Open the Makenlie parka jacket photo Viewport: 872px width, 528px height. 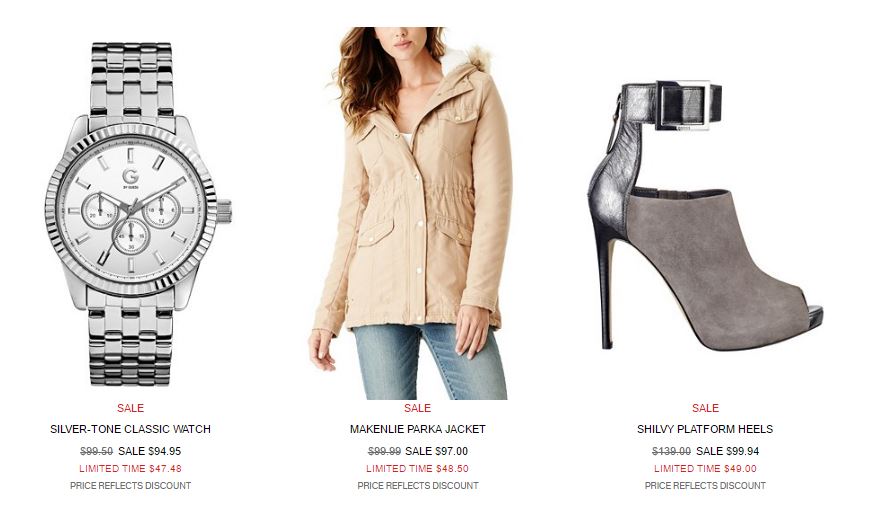coord(410,213)
